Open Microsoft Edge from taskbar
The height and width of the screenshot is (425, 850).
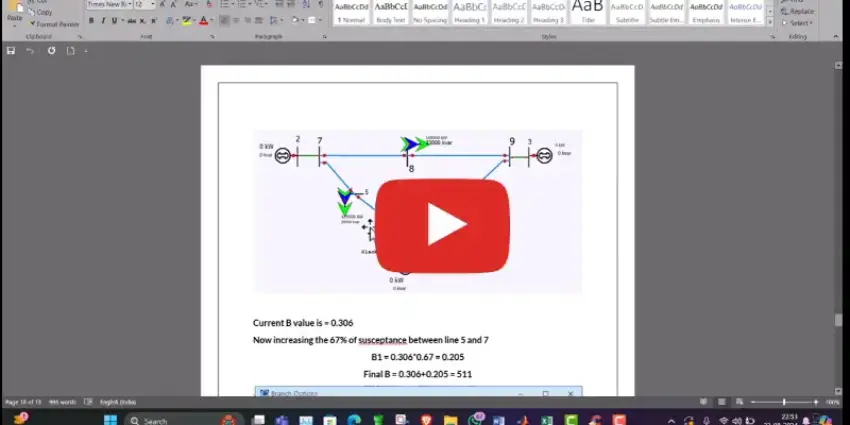354,420
